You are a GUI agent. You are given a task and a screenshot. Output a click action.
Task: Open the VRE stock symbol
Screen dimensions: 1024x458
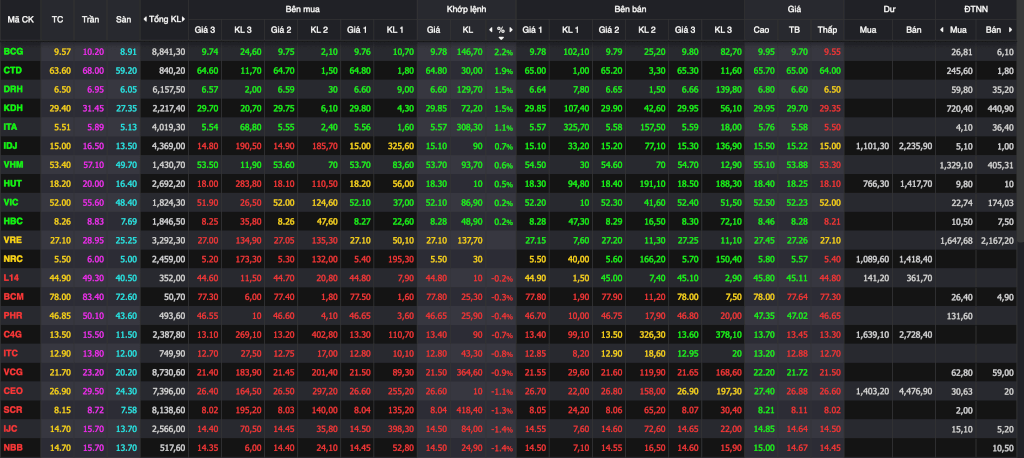coord(12,239)
